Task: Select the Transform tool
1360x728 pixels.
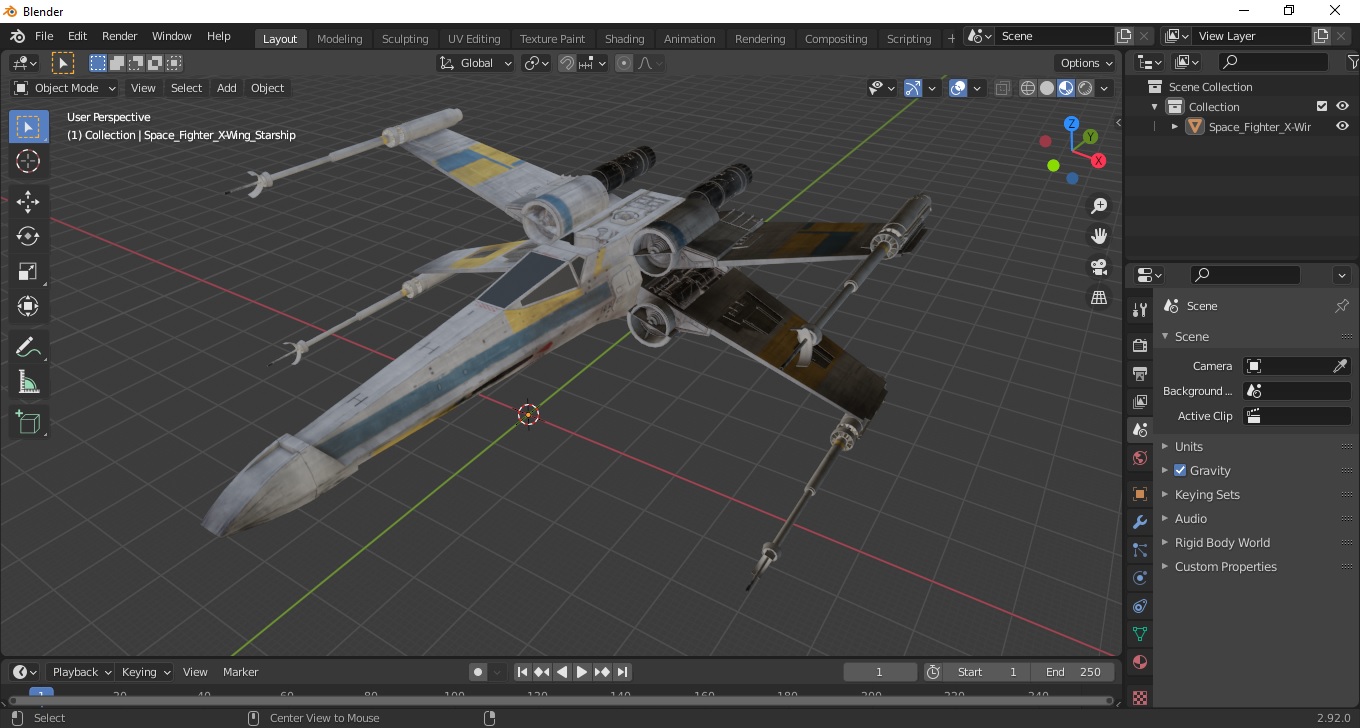Action: tap(28, 306)
